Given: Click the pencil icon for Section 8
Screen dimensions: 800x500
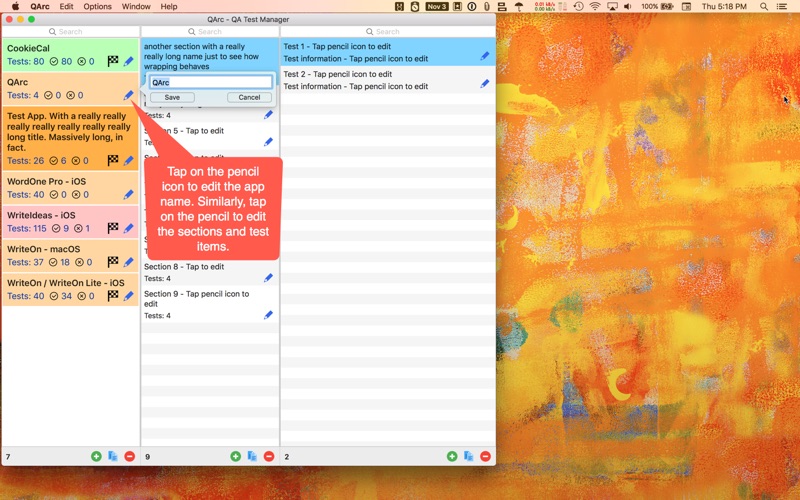Looking at the screenshot, I should point(268,278).
